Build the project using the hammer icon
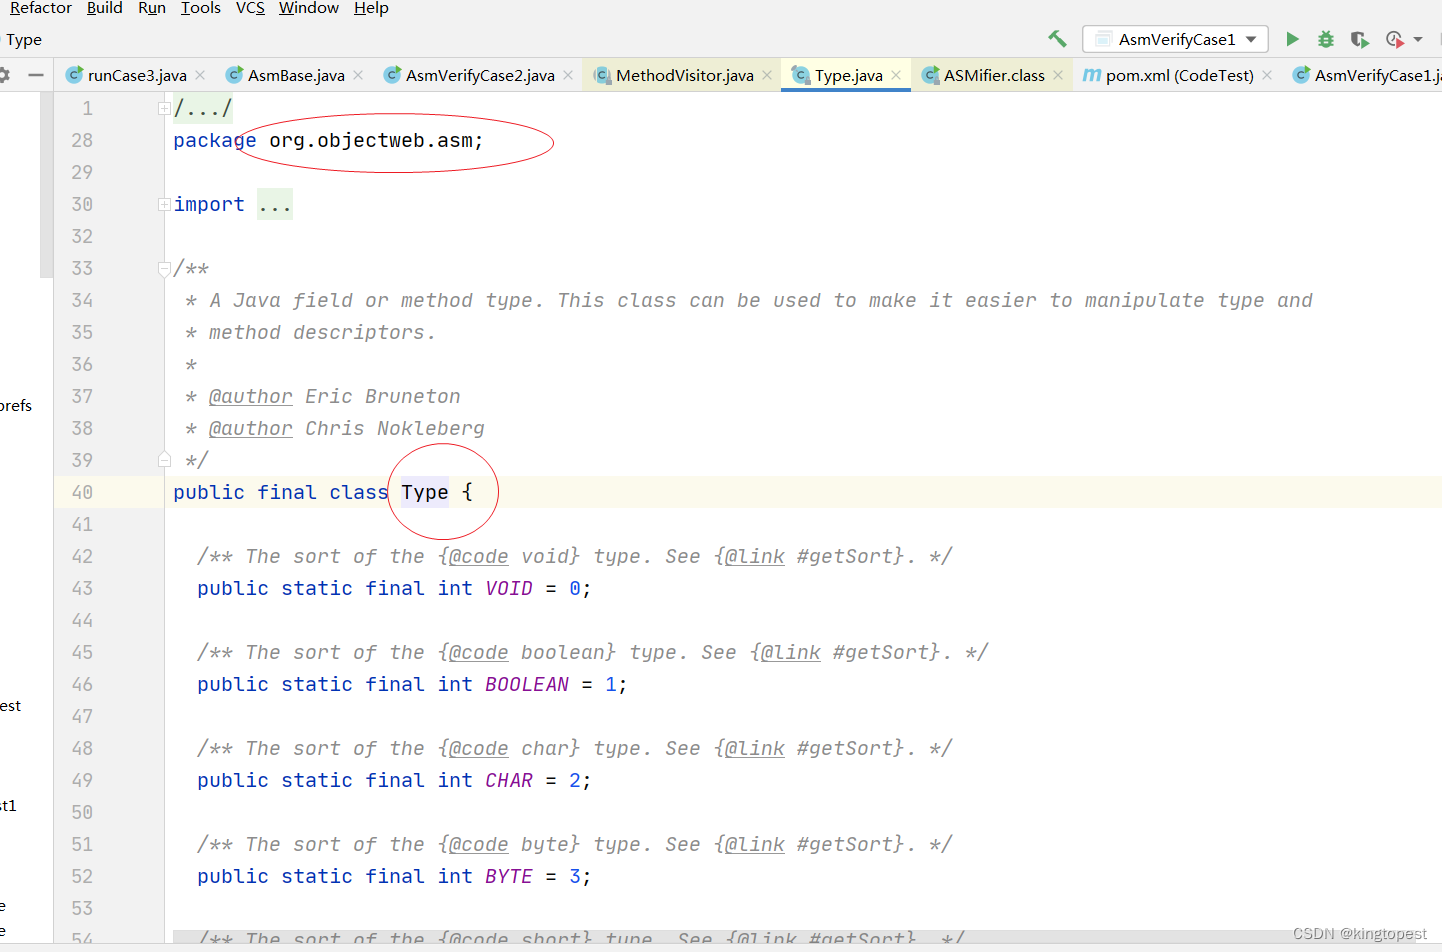This screenshot has width=1442, height=952. pos(1057,38)
